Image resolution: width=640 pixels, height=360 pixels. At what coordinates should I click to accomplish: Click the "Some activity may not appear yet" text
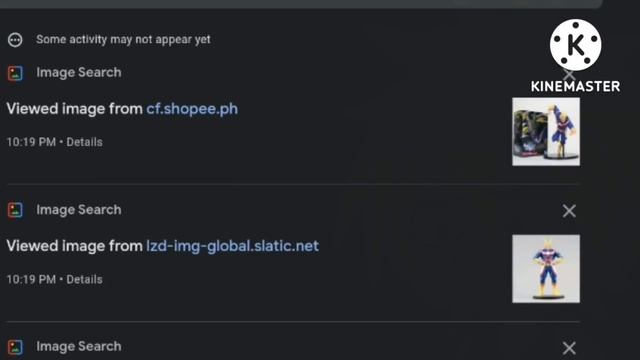[x=123, y=40]
